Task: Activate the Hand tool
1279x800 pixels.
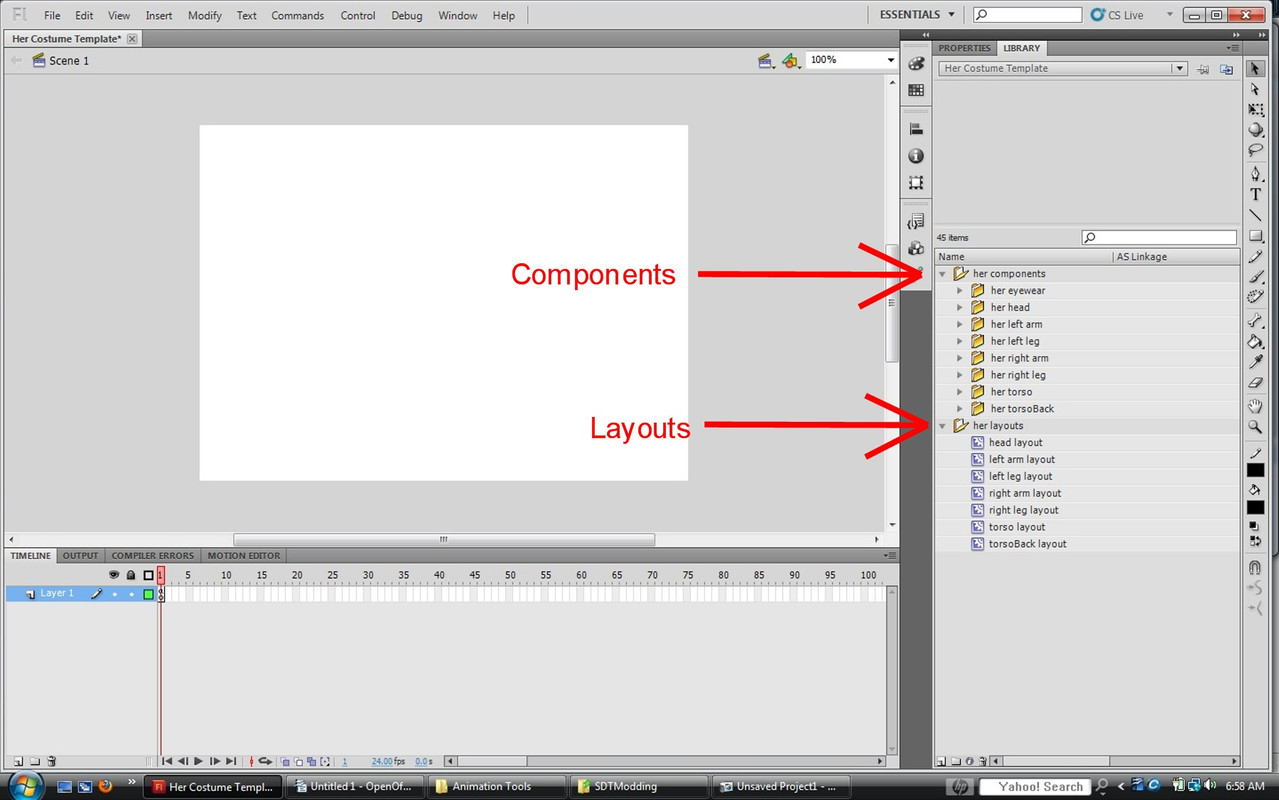Action: [1256, 406]
